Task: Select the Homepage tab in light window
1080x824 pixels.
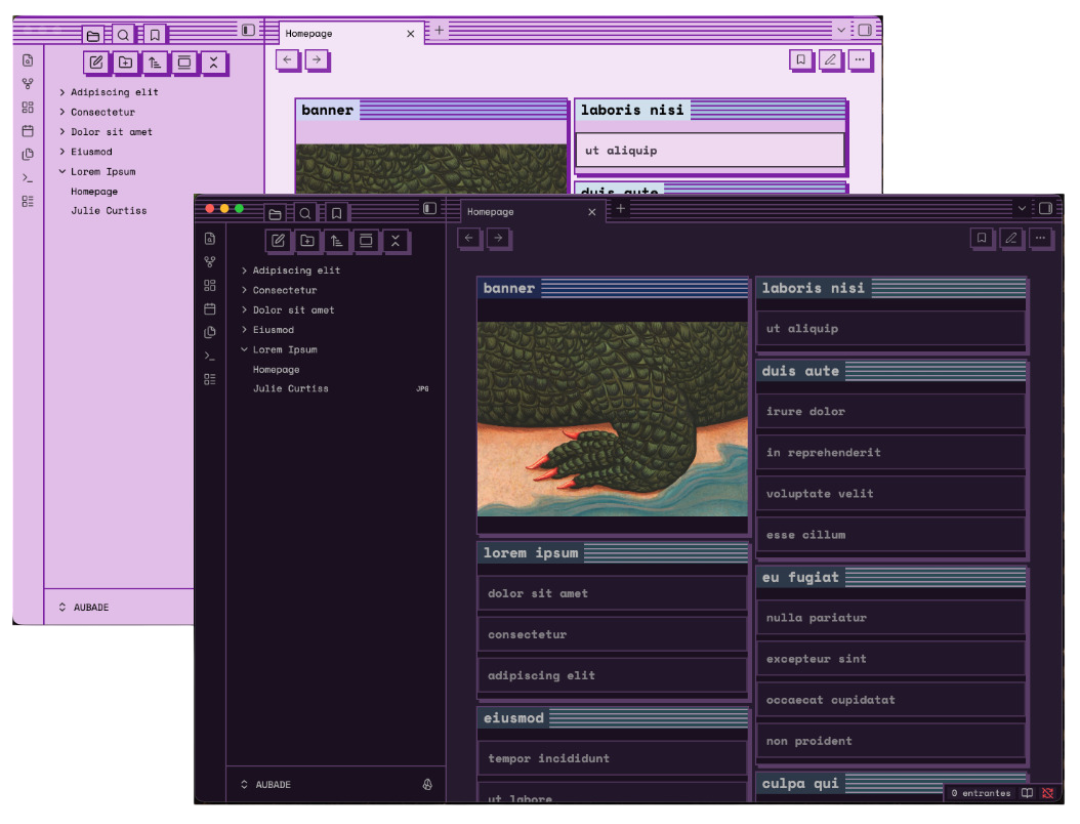Action: pyautogui.click(x=351, y=33)
